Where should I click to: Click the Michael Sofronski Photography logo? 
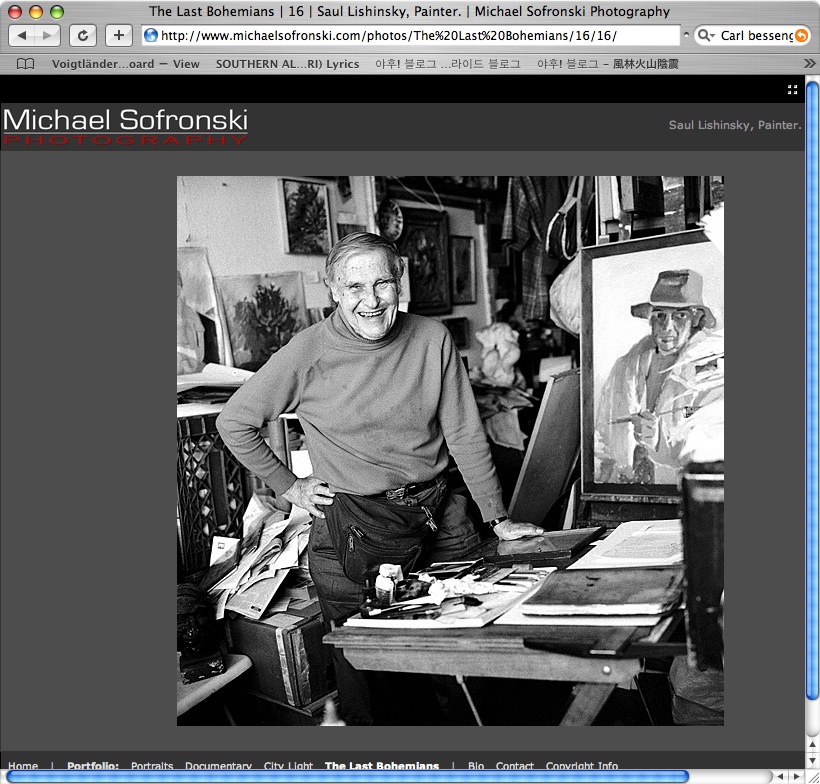click(x=125, y=127)
